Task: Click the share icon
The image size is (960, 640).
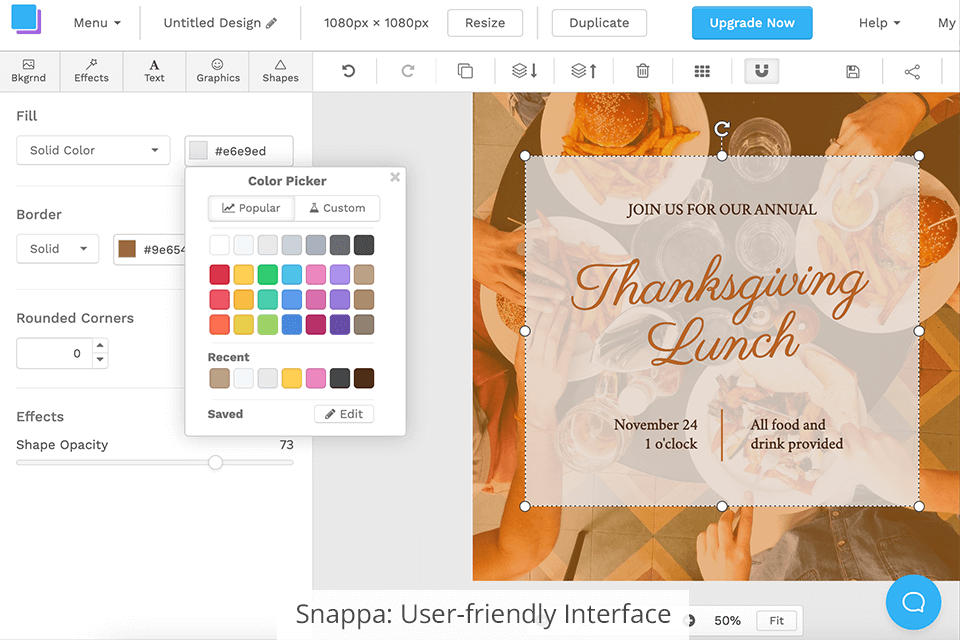Action: coord(912,72)
